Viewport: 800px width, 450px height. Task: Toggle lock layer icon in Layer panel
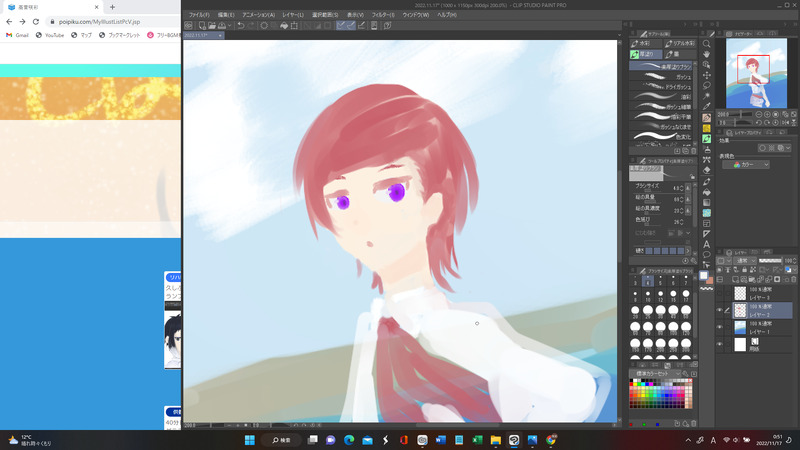(x=744, y=270)
